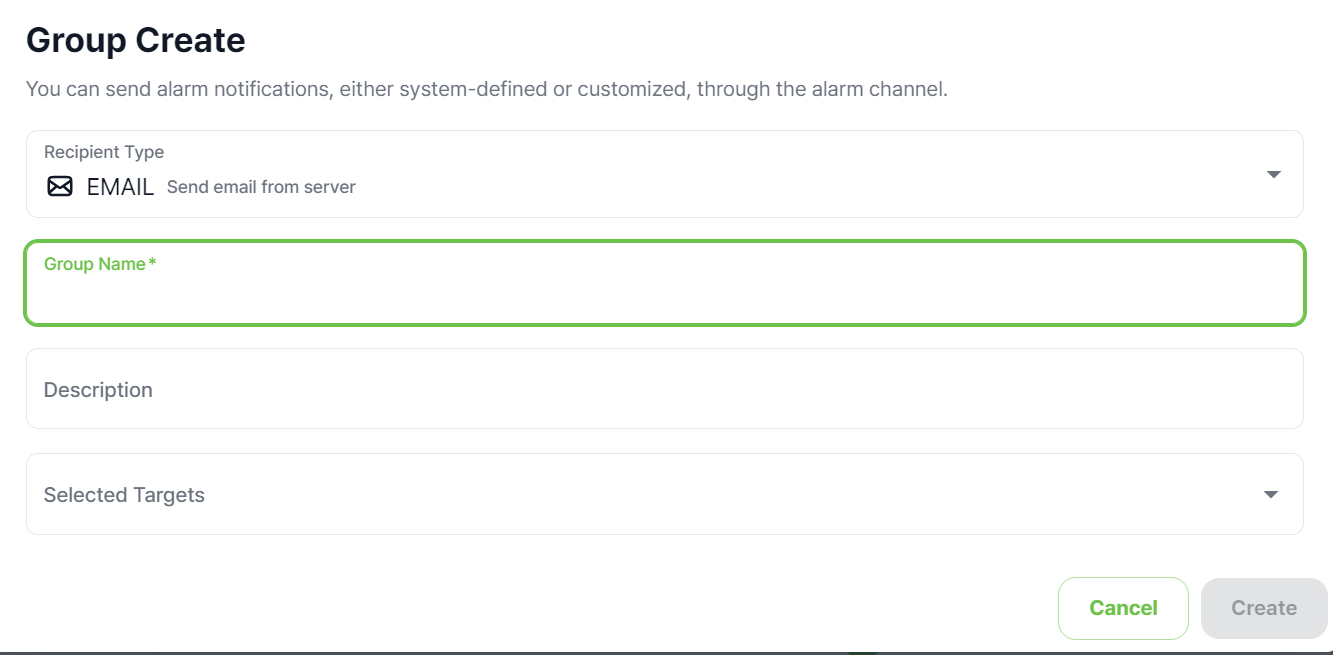Click the EMAIL mail icon in Recipient Type

tap(60, 186)
